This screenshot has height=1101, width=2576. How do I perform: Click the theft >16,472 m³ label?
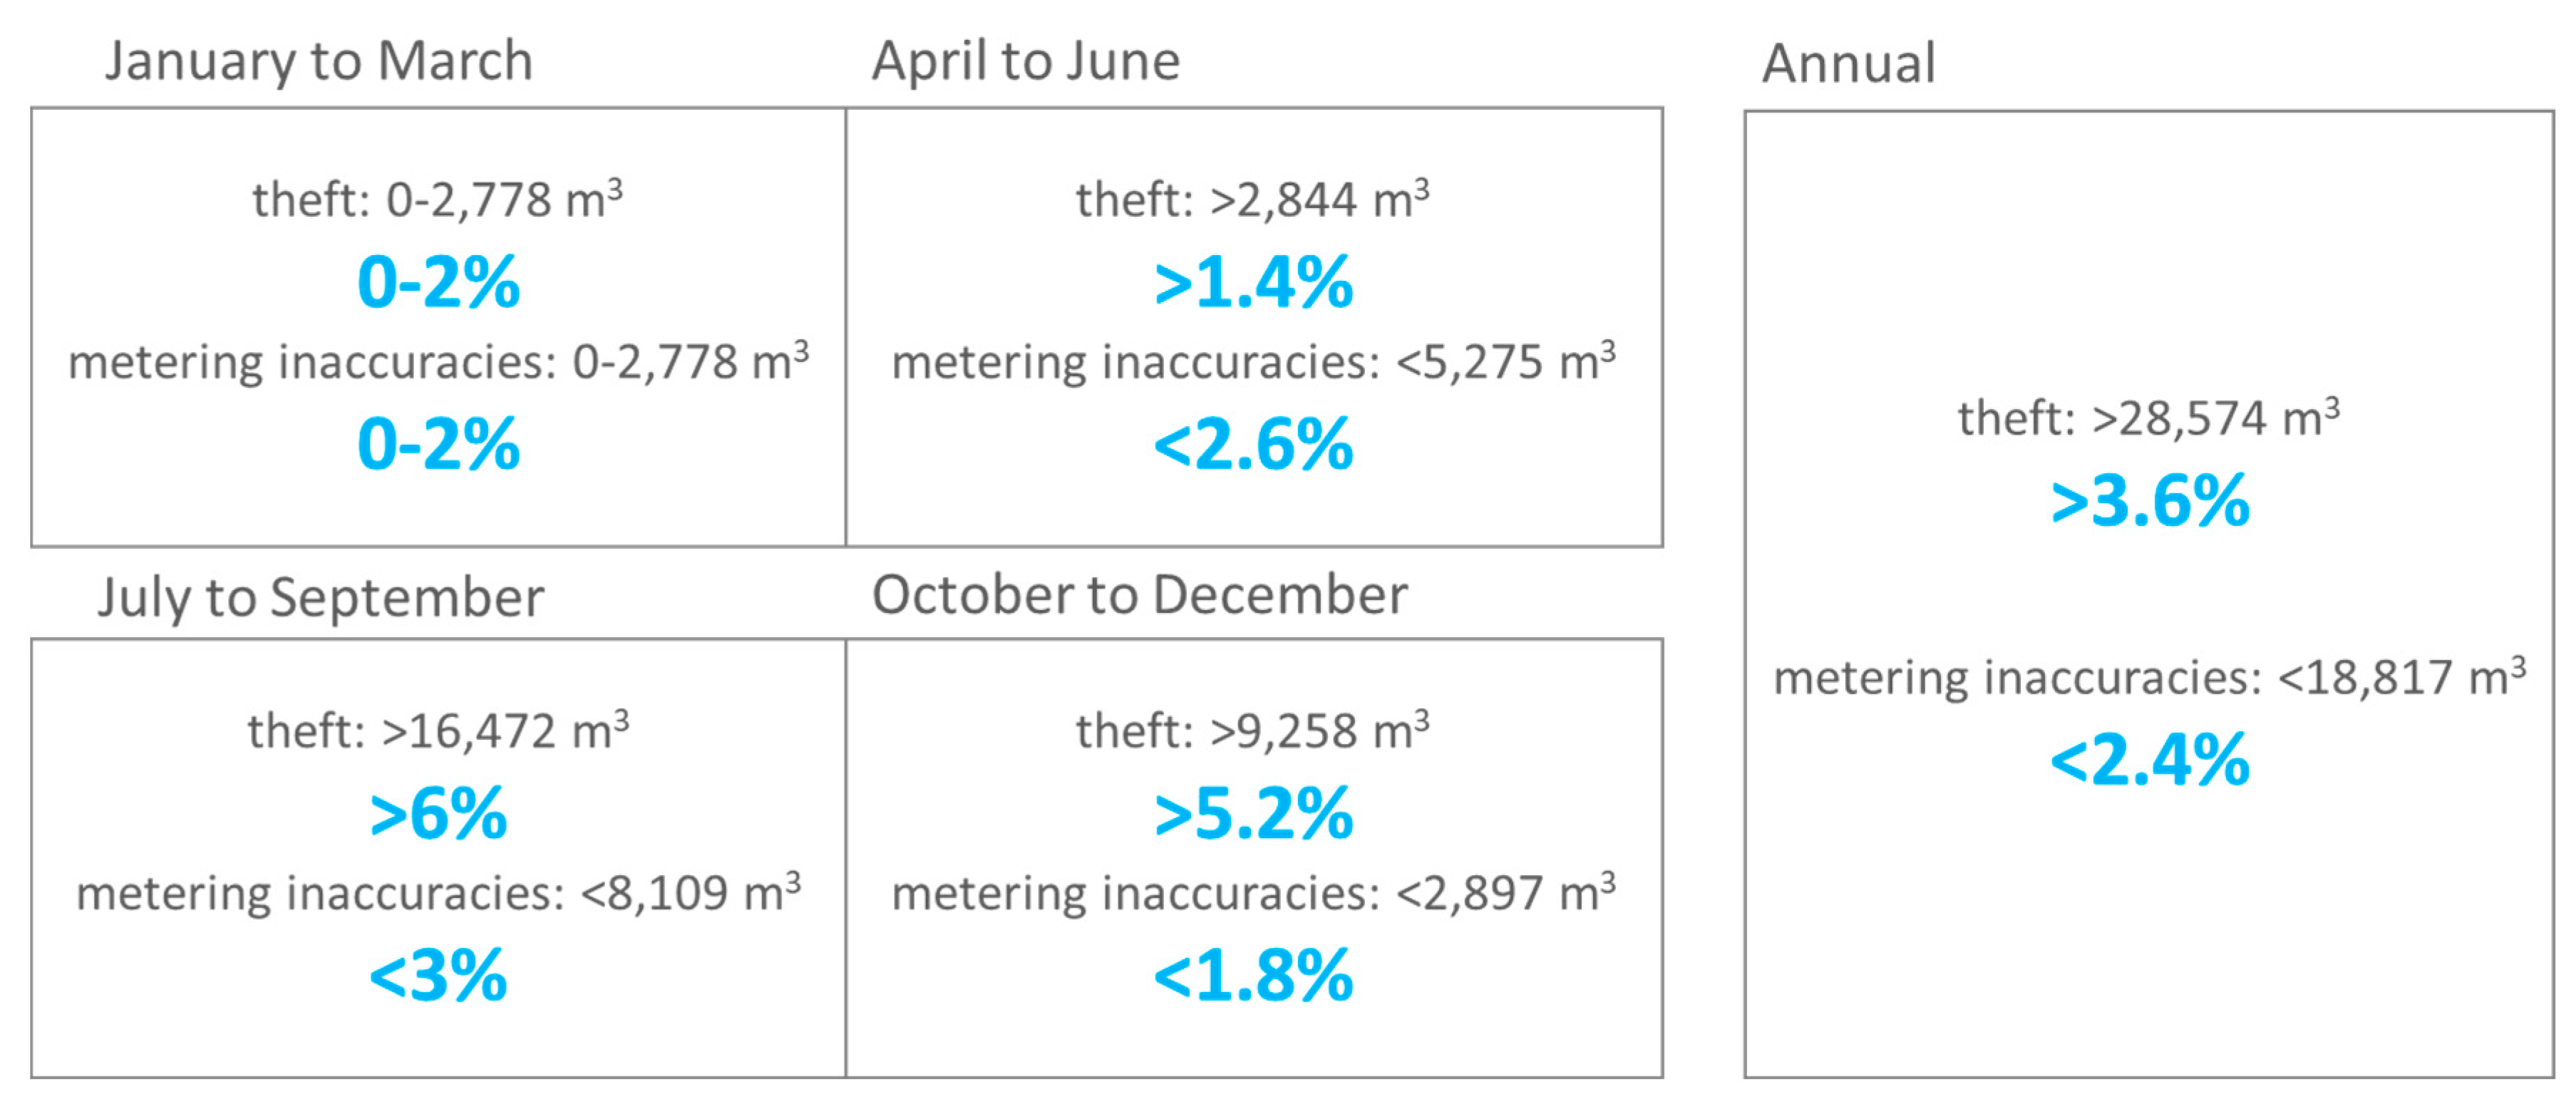438,731
